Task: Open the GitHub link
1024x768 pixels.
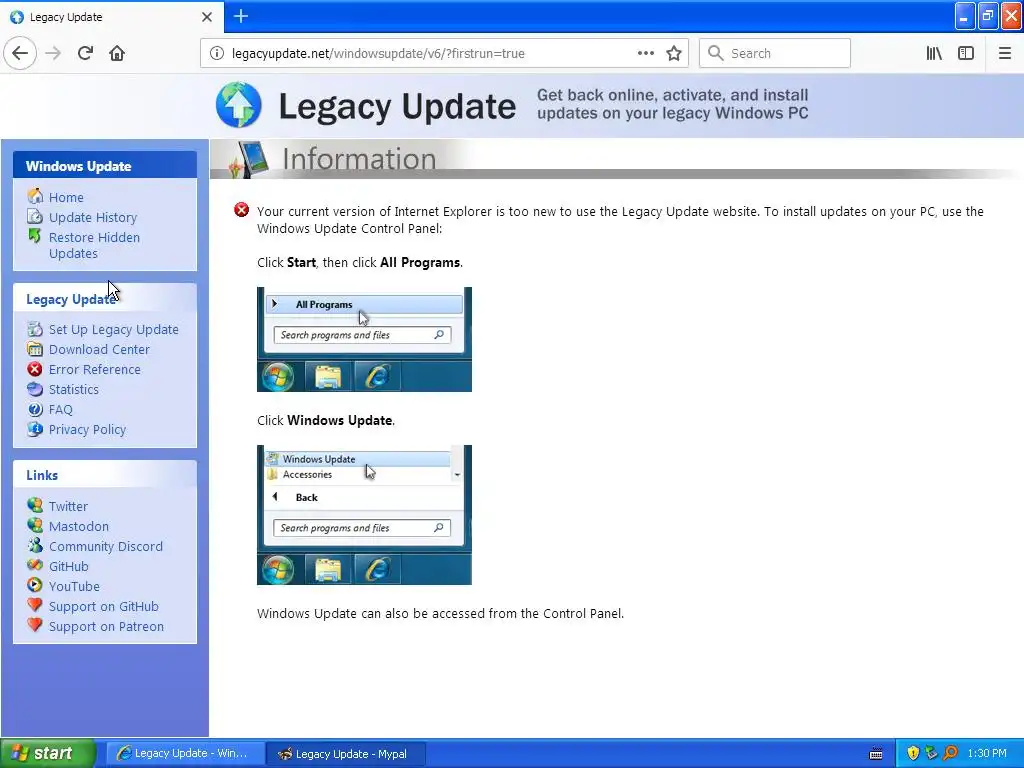Action: pos(69,567)
